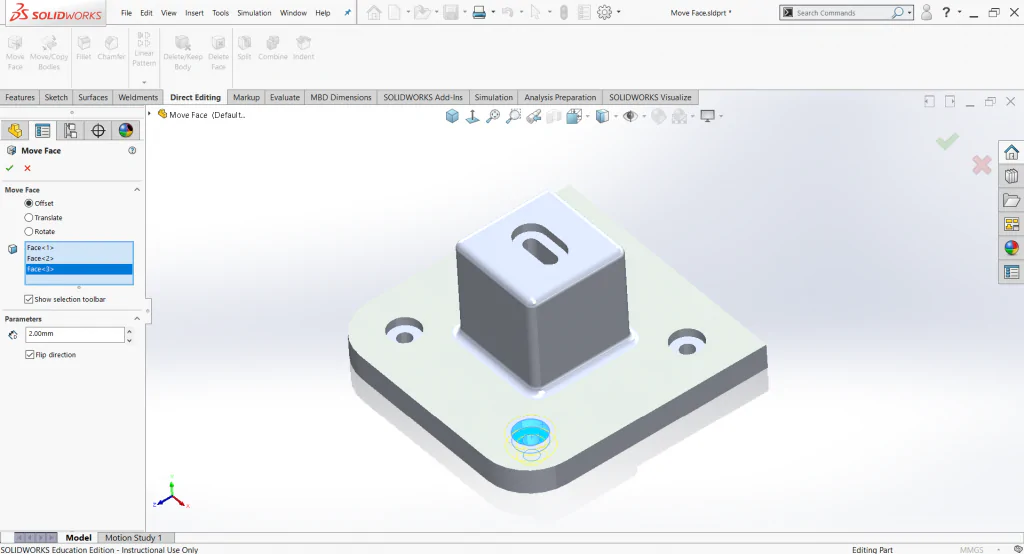Uncheck Show selection toolbar

coord(29,299)
